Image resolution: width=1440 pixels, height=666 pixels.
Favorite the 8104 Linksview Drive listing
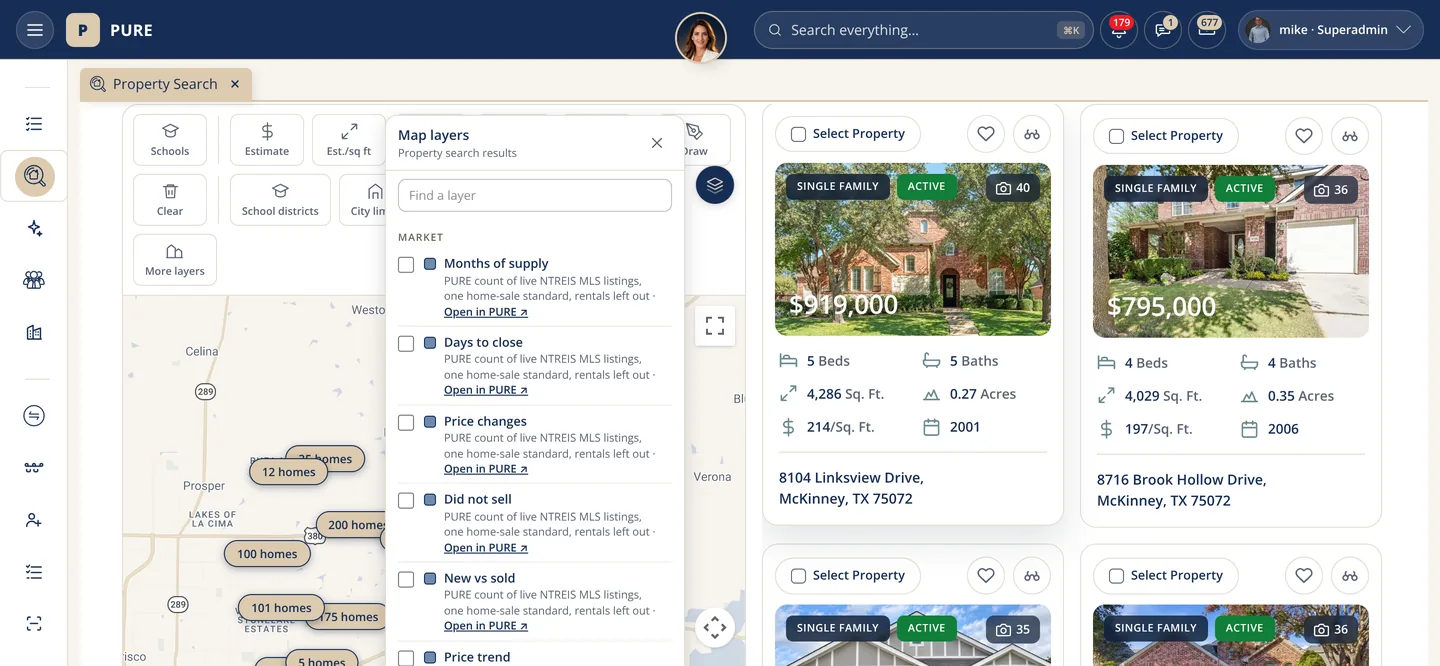tap(986, 133)
